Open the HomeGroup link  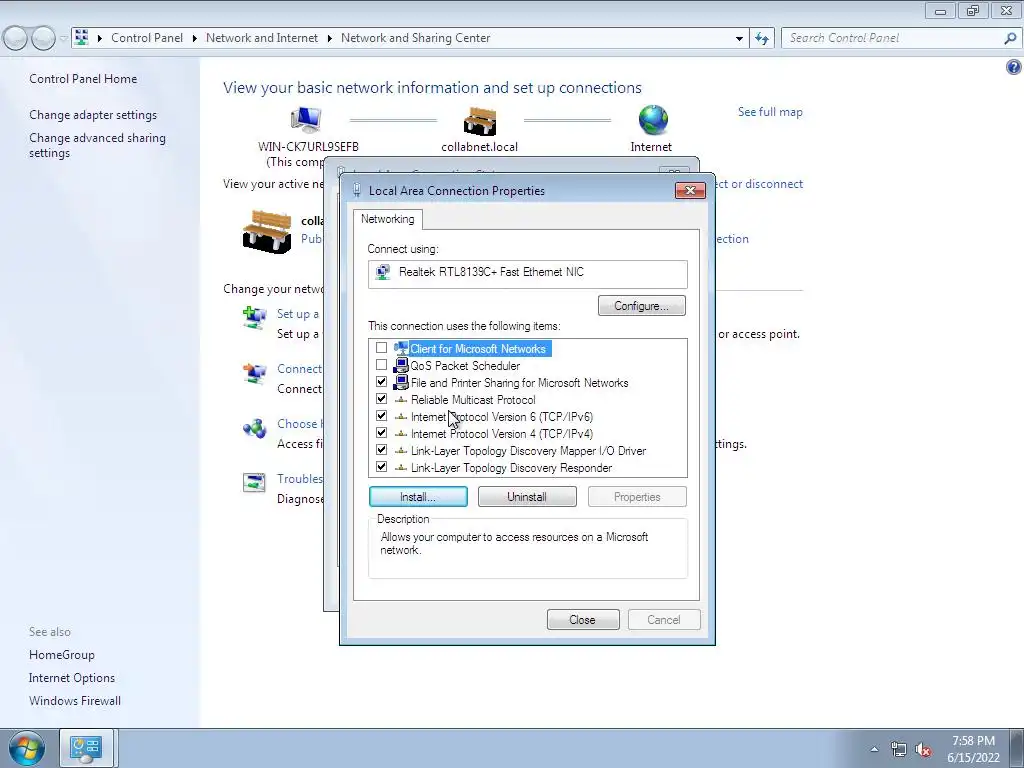[x=61, y=655]
